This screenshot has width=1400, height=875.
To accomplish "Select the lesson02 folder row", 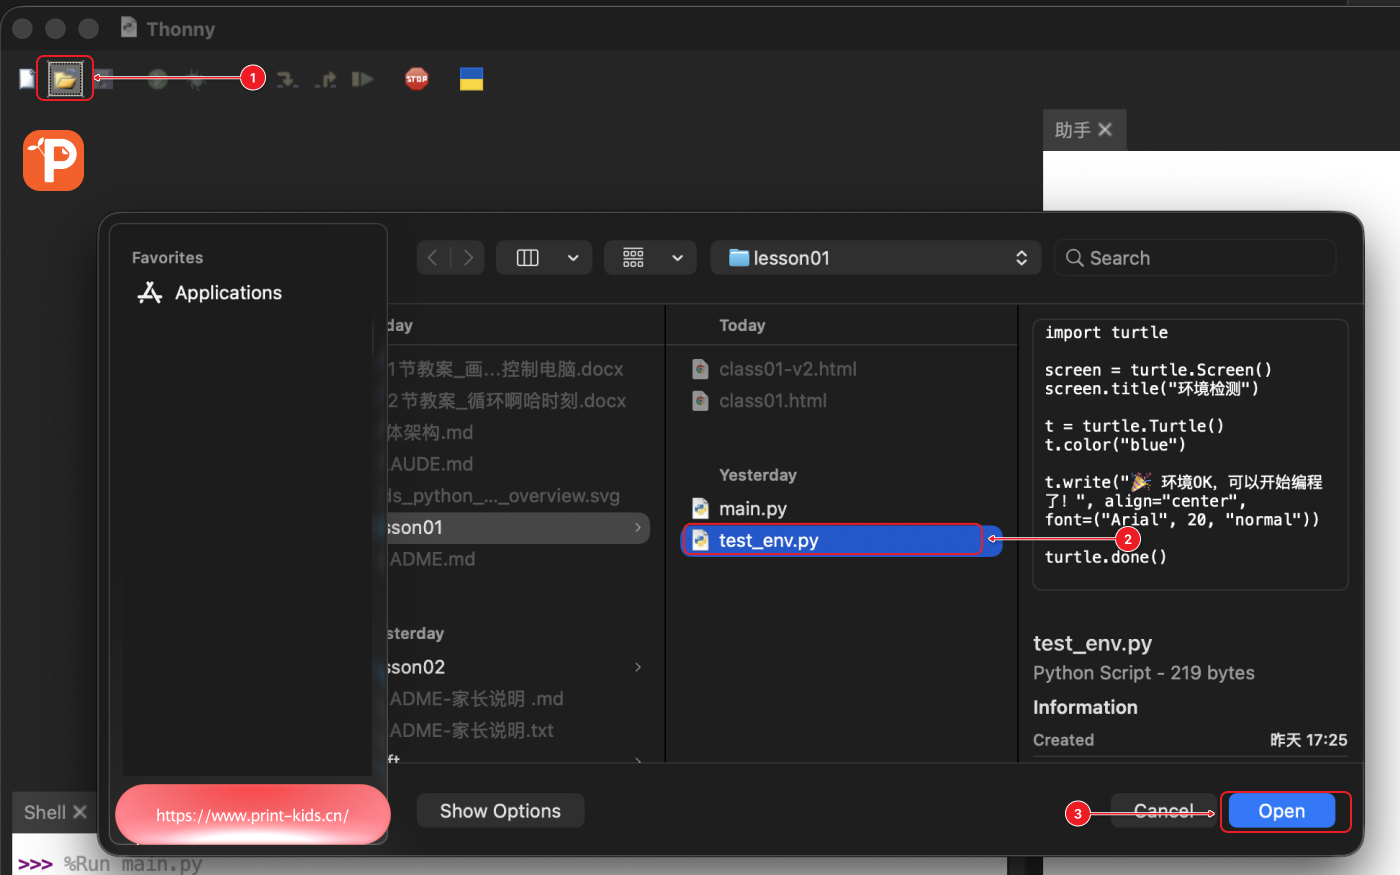I will pos(518,667).
